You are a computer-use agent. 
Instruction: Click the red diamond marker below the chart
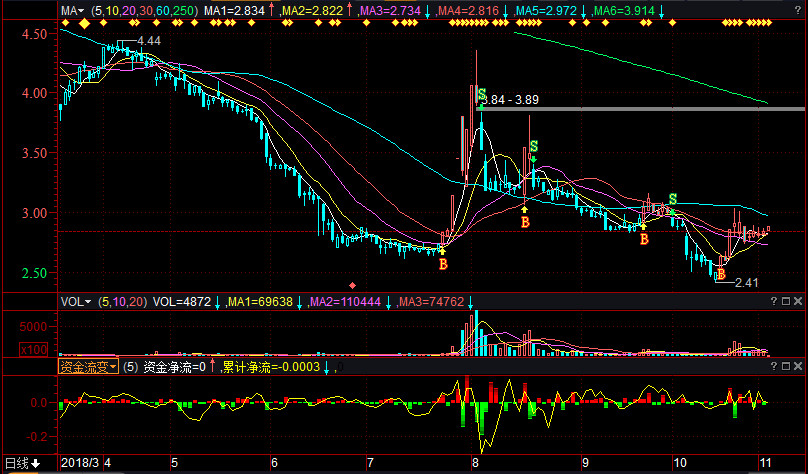352,285
